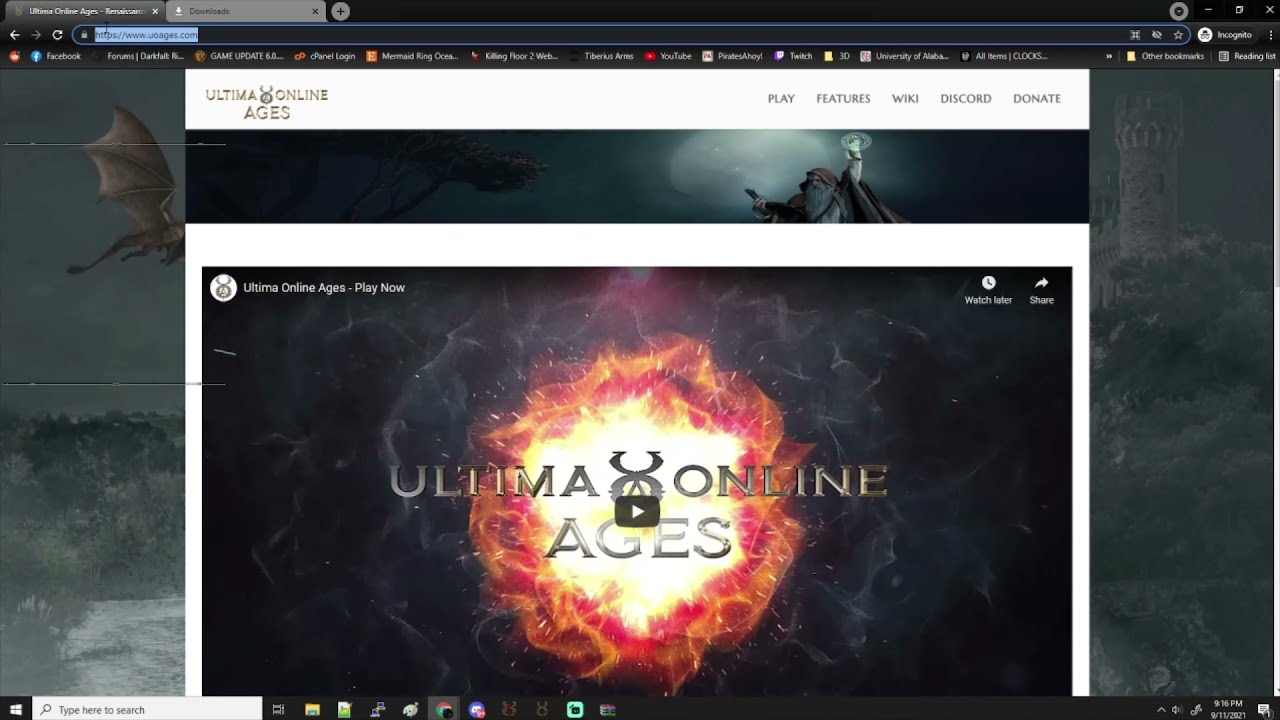Open the FEATURES menu item
Image resolution: width=1280 pixels, height=720 pixels.
click(843, 98)
